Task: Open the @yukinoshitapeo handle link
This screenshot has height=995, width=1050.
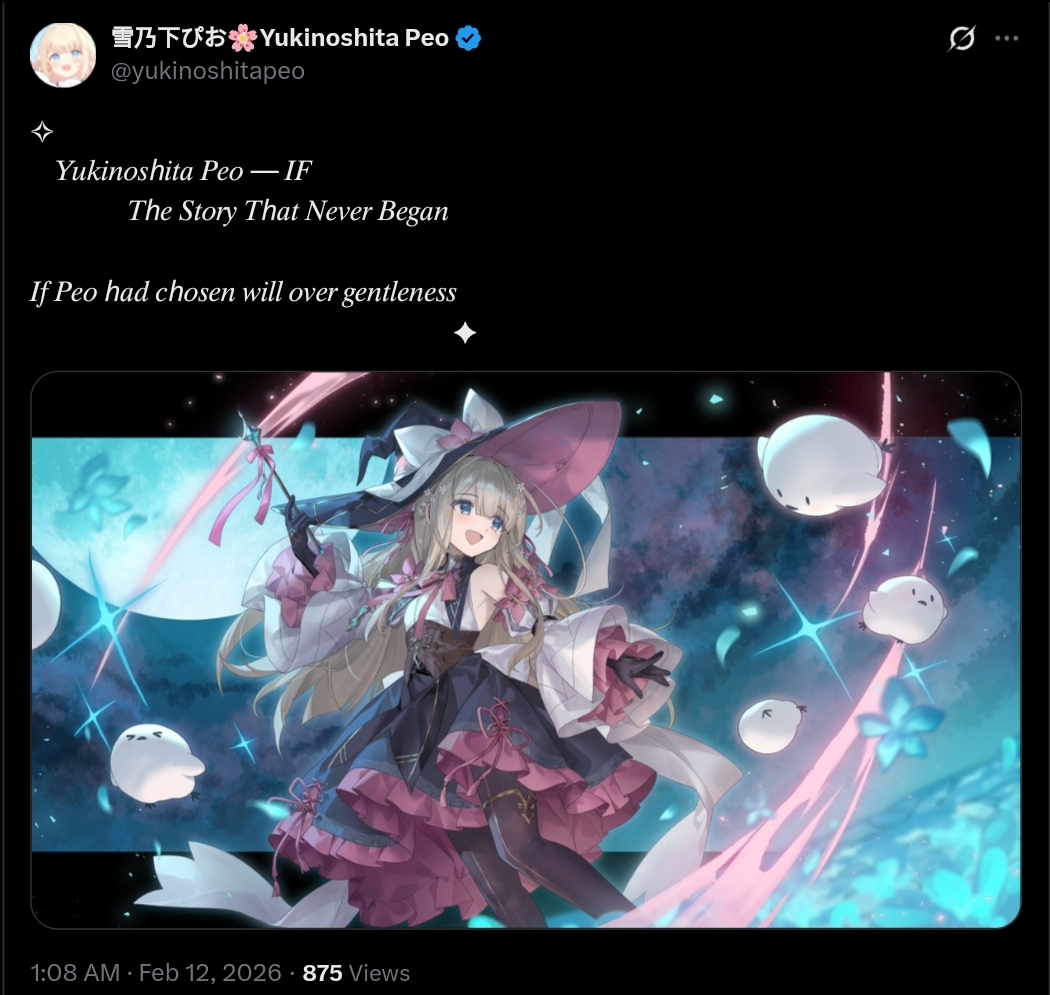Action: [x=208, y=70]
